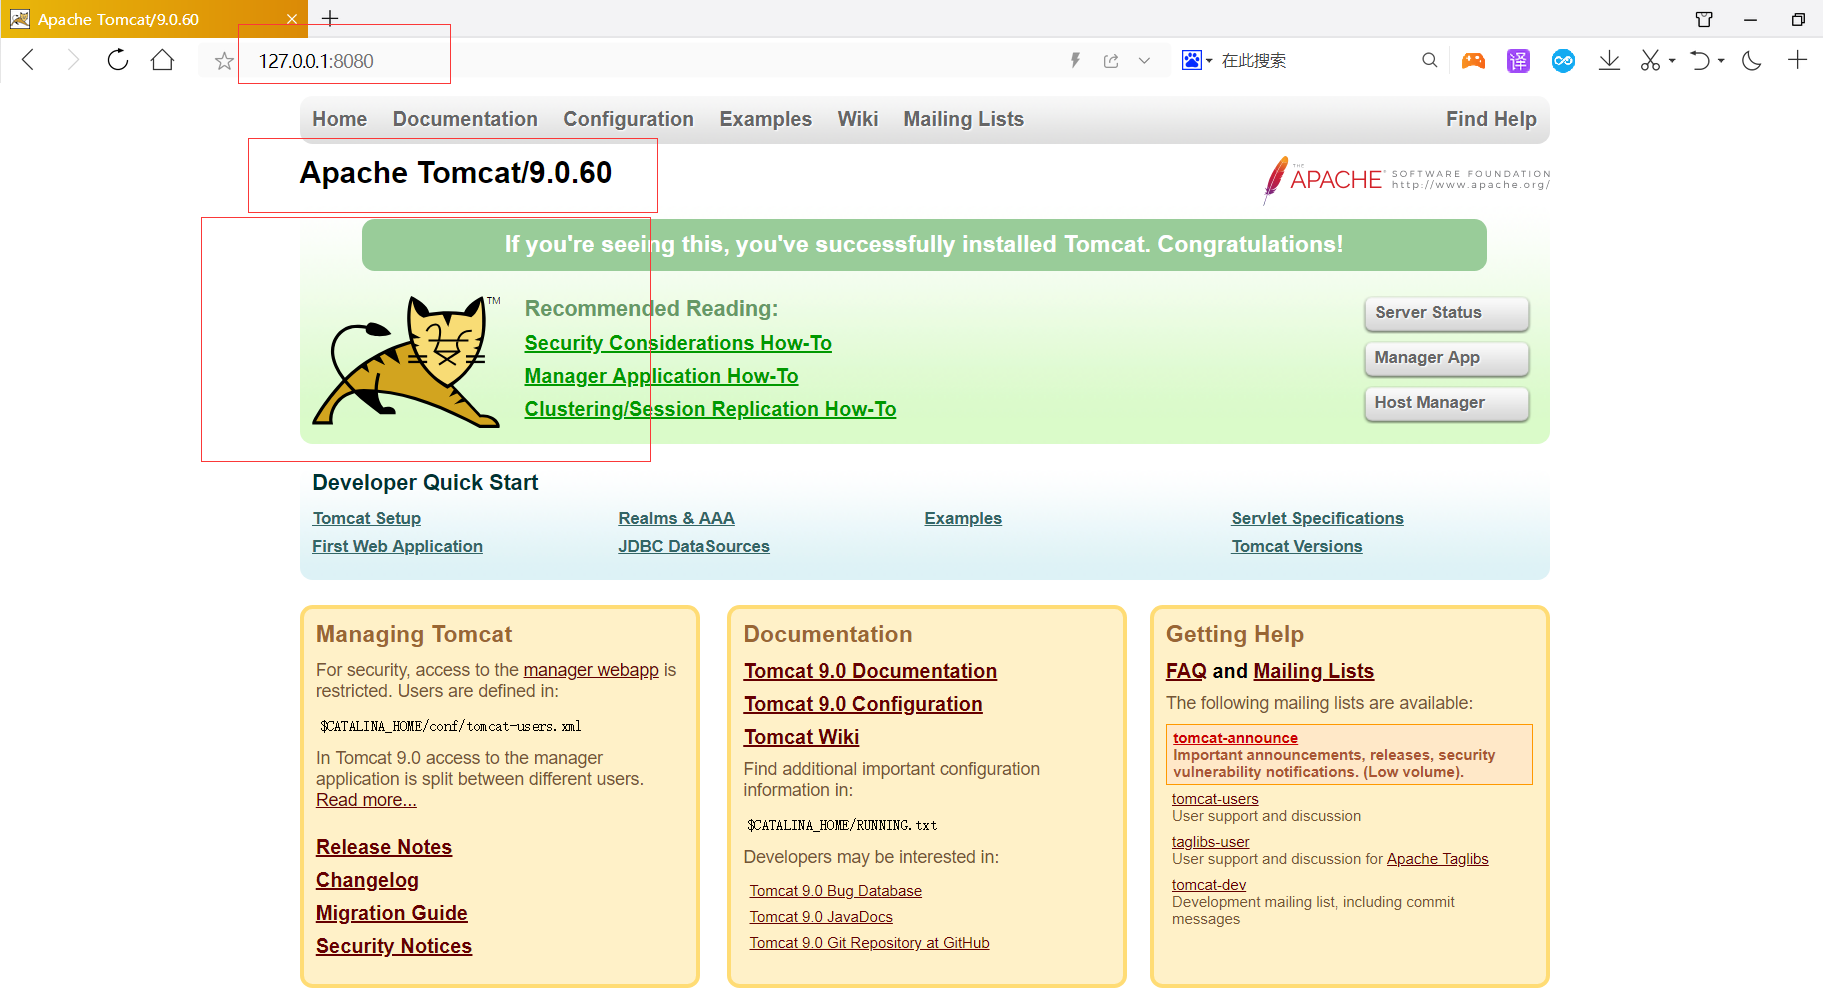Click the undo closed tab icon
This screenshot has width=1823, height=989.
click(1700, 61)
